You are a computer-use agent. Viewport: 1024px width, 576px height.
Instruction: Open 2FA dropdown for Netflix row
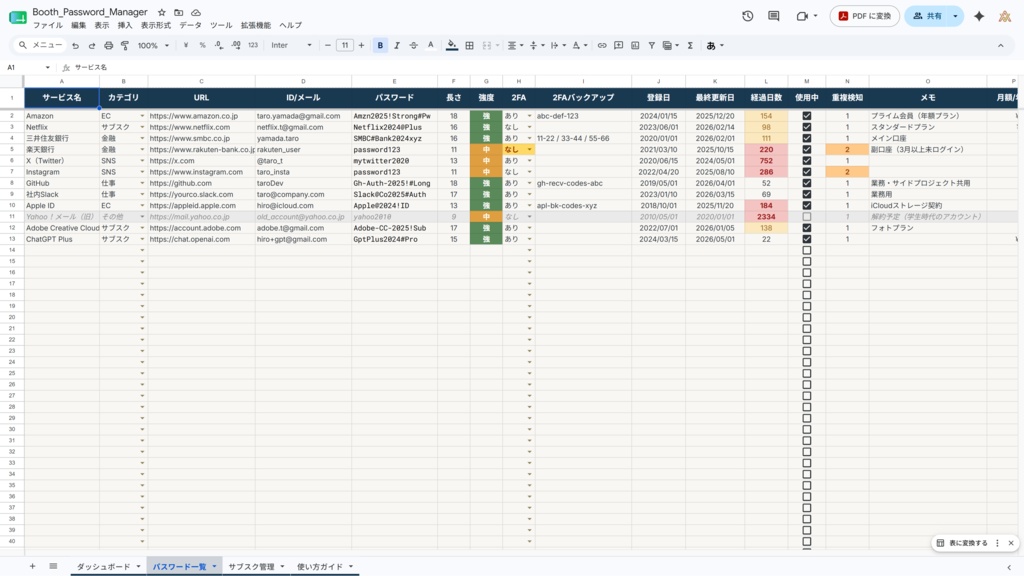(x=530, y=127)
